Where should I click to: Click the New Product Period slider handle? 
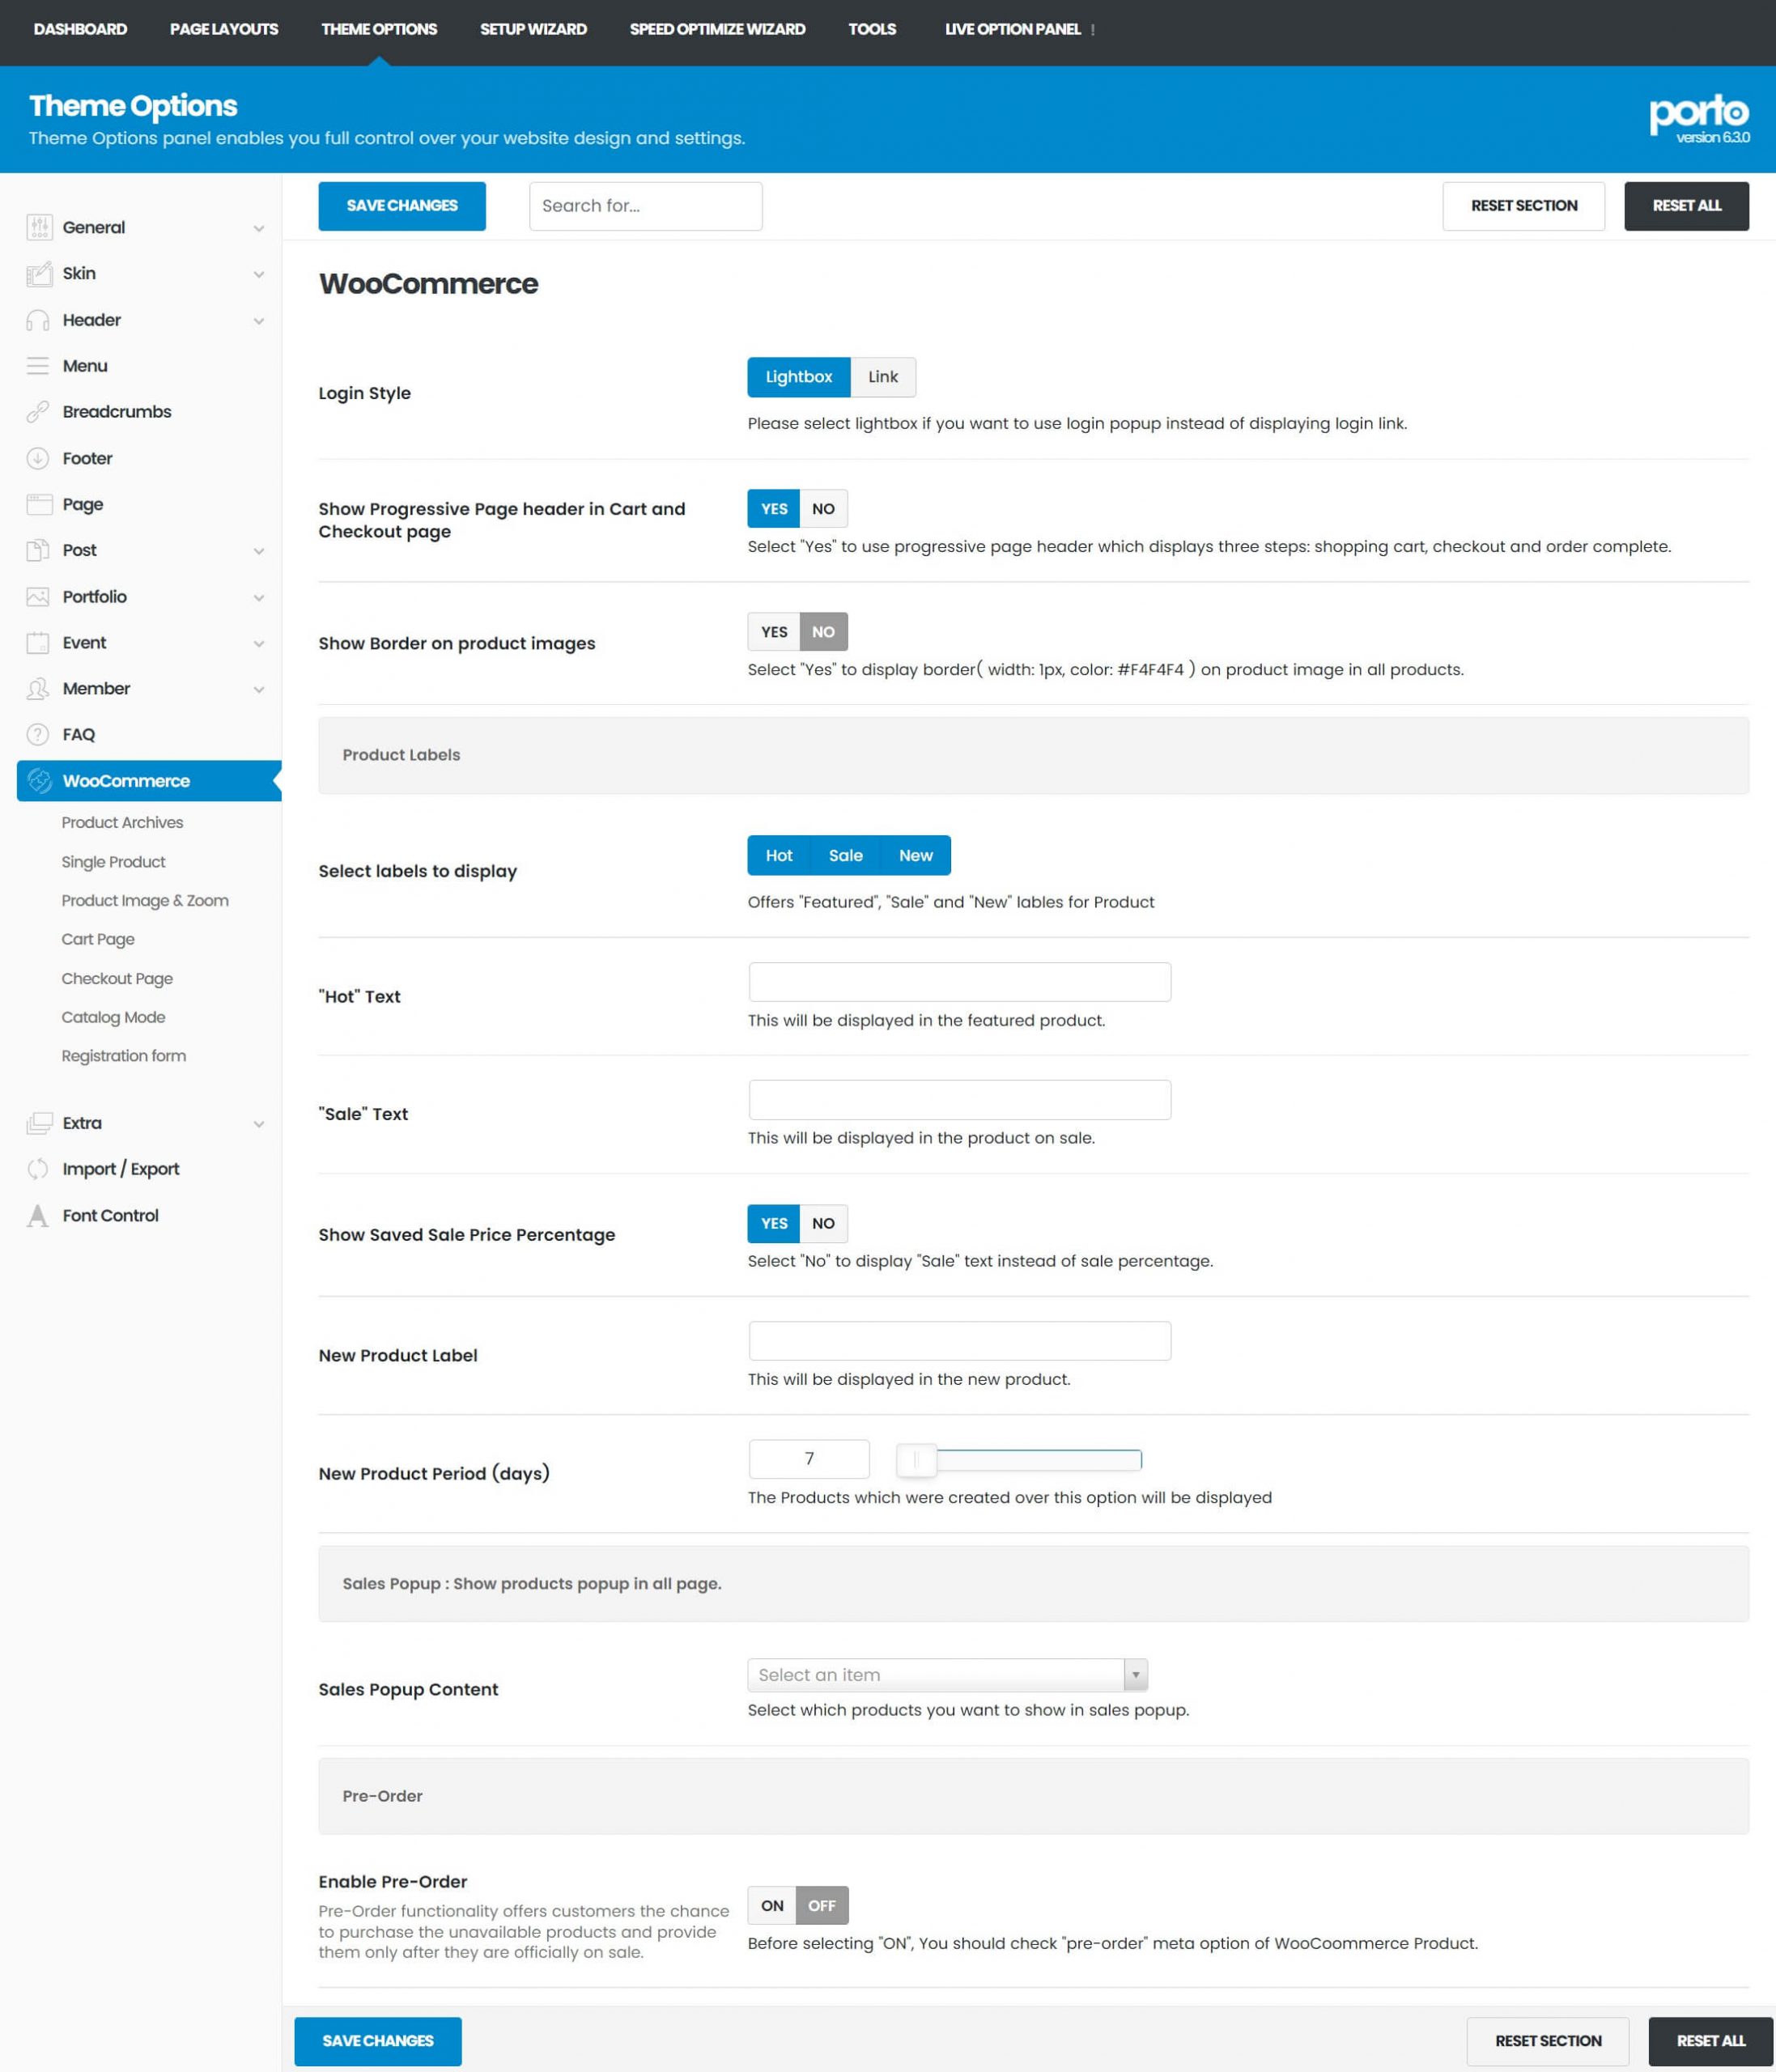(916, 1460)
